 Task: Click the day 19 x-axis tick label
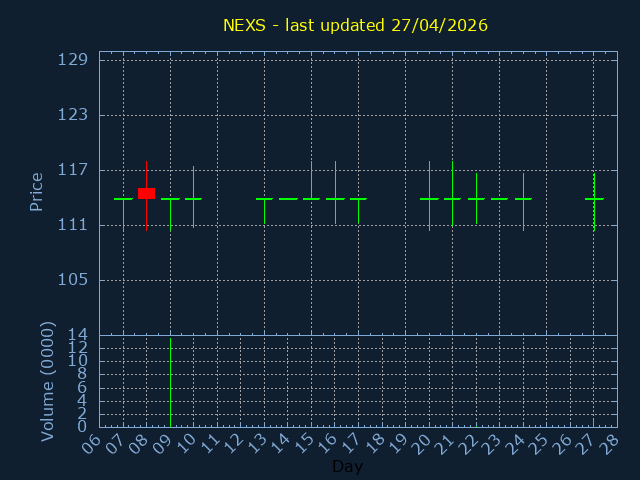pyautogui.click(x=398, y=443)
